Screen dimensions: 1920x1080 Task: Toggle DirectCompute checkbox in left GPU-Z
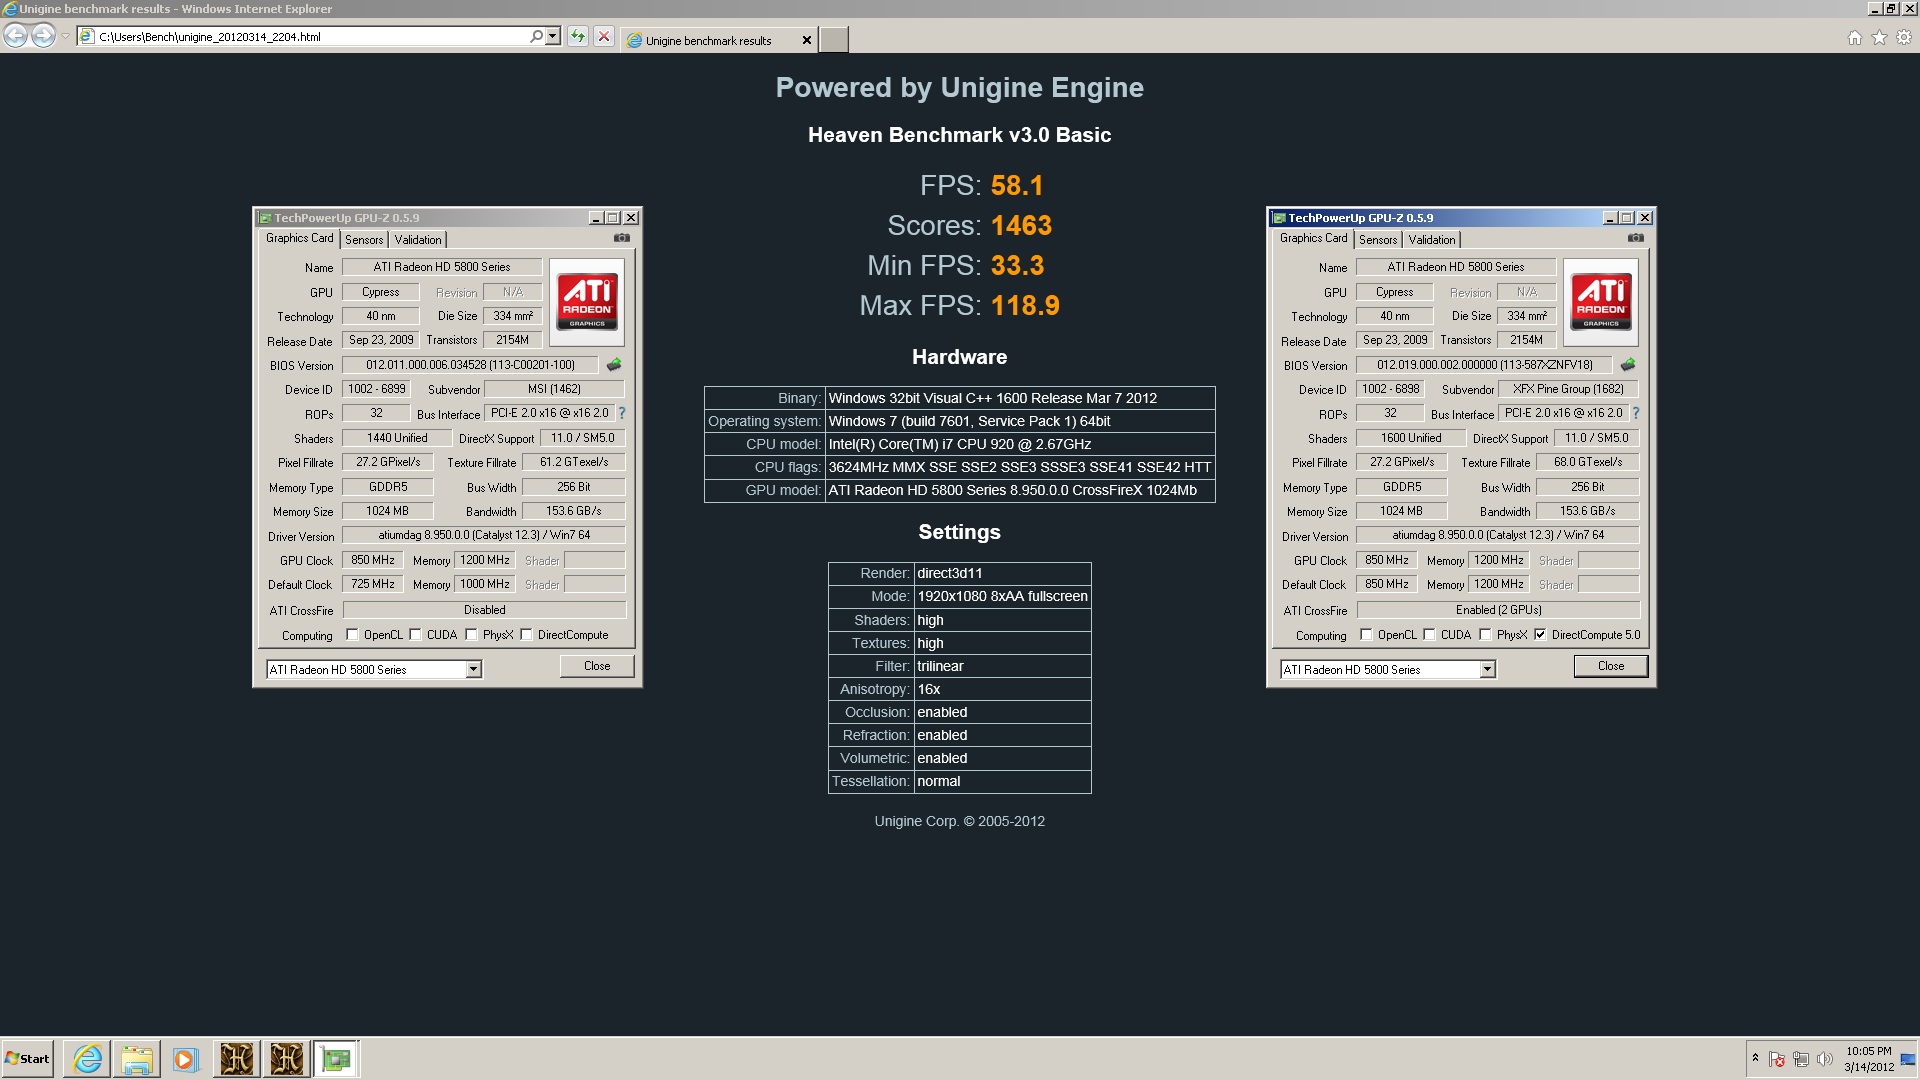(x=526, y=634)
